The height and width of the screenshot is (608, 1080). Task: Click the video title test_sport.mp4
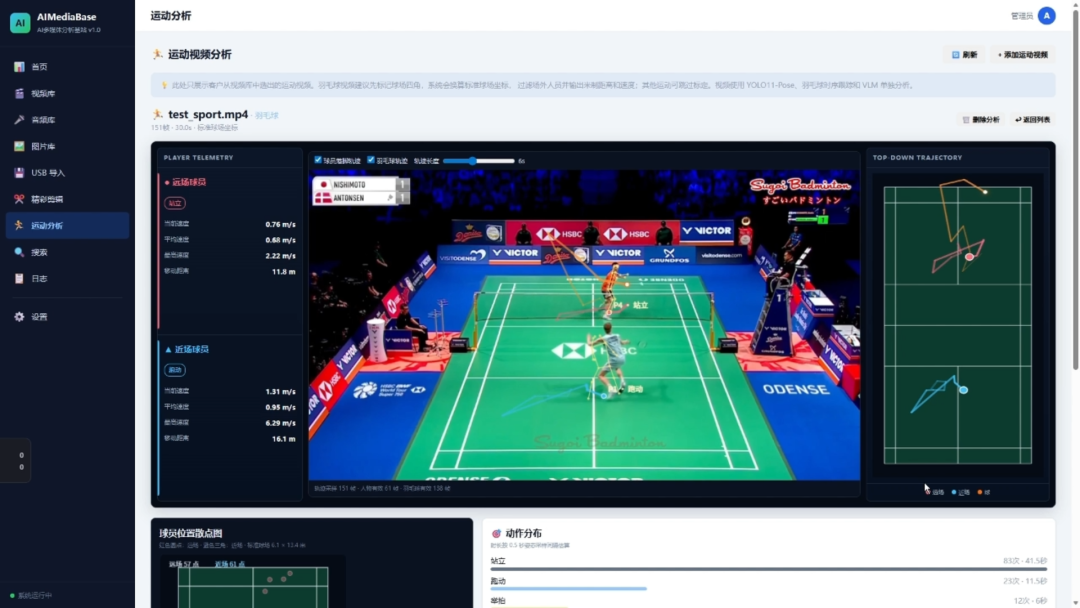click(x=208, y=114)
